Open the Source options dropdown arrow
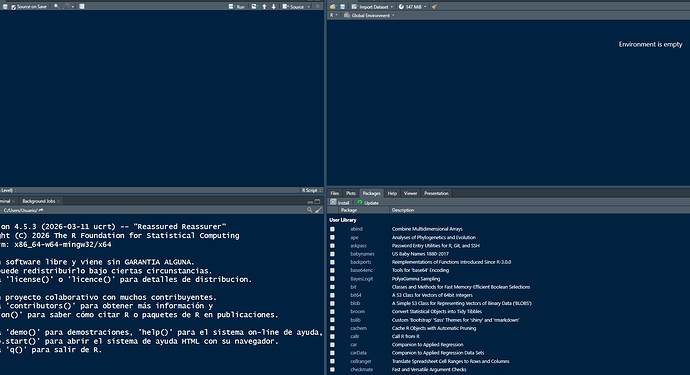 308,7
